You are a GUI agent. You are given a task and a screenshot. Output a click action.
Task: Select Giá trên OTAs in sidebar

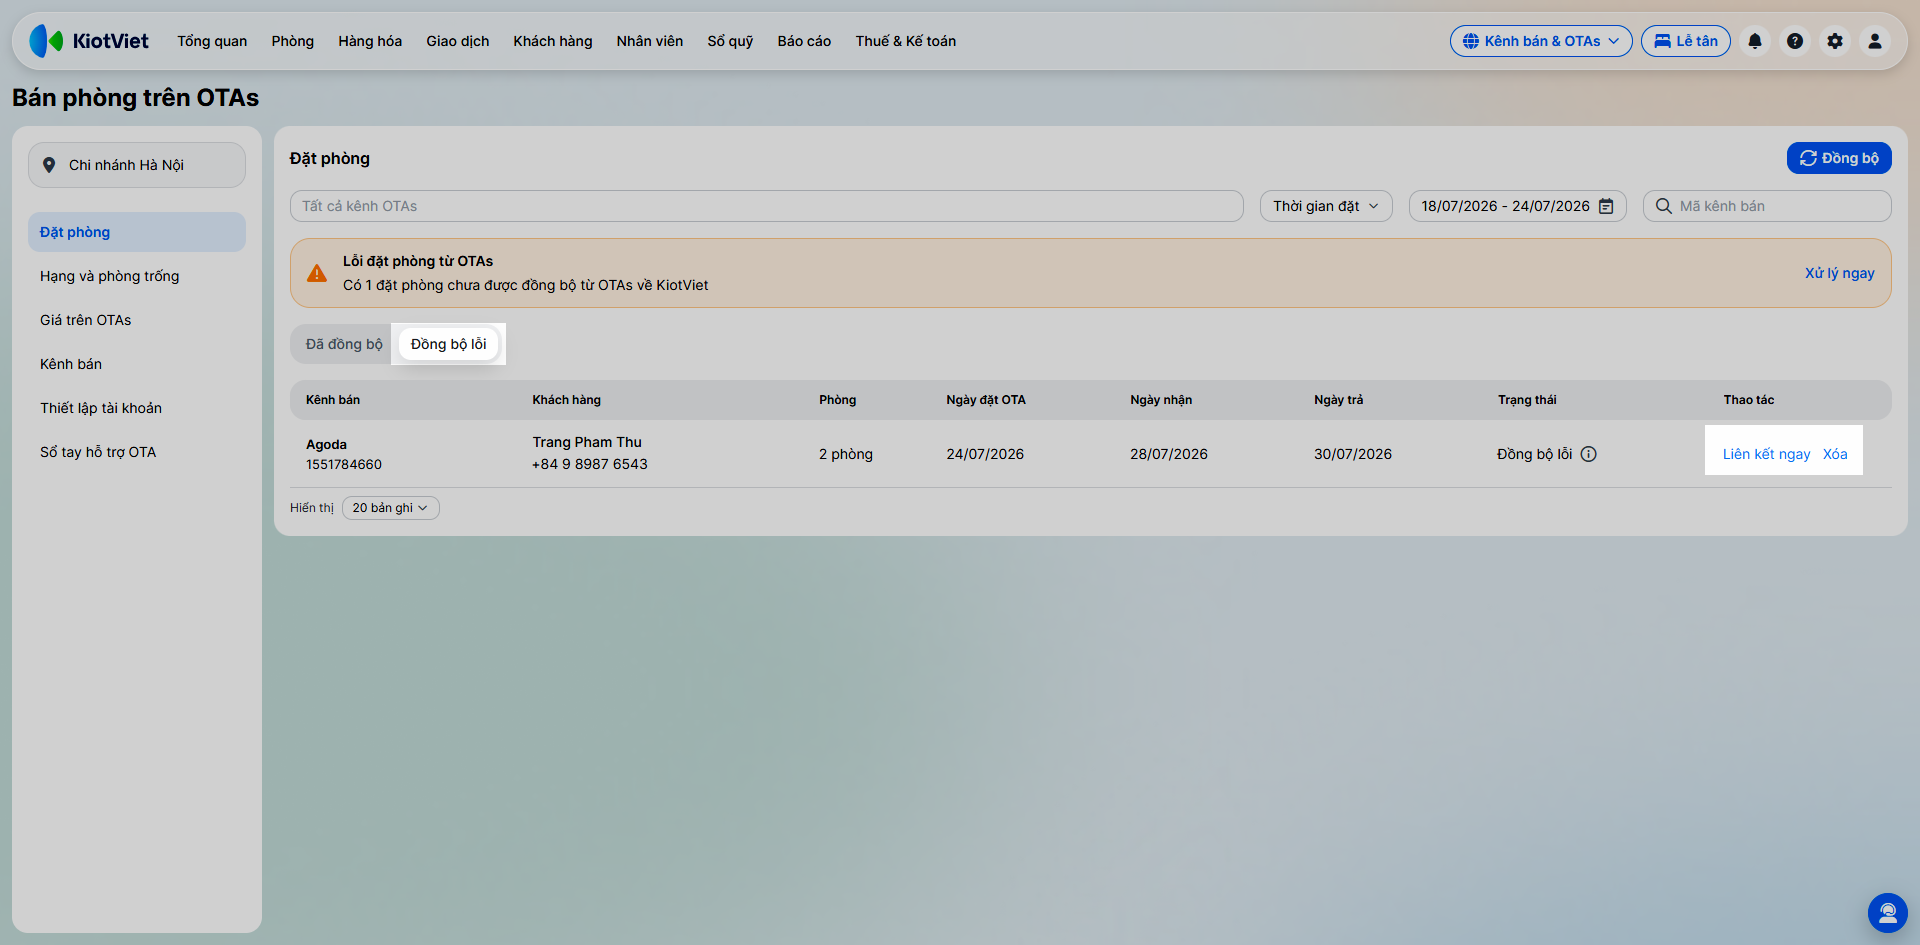click(137, 320)
